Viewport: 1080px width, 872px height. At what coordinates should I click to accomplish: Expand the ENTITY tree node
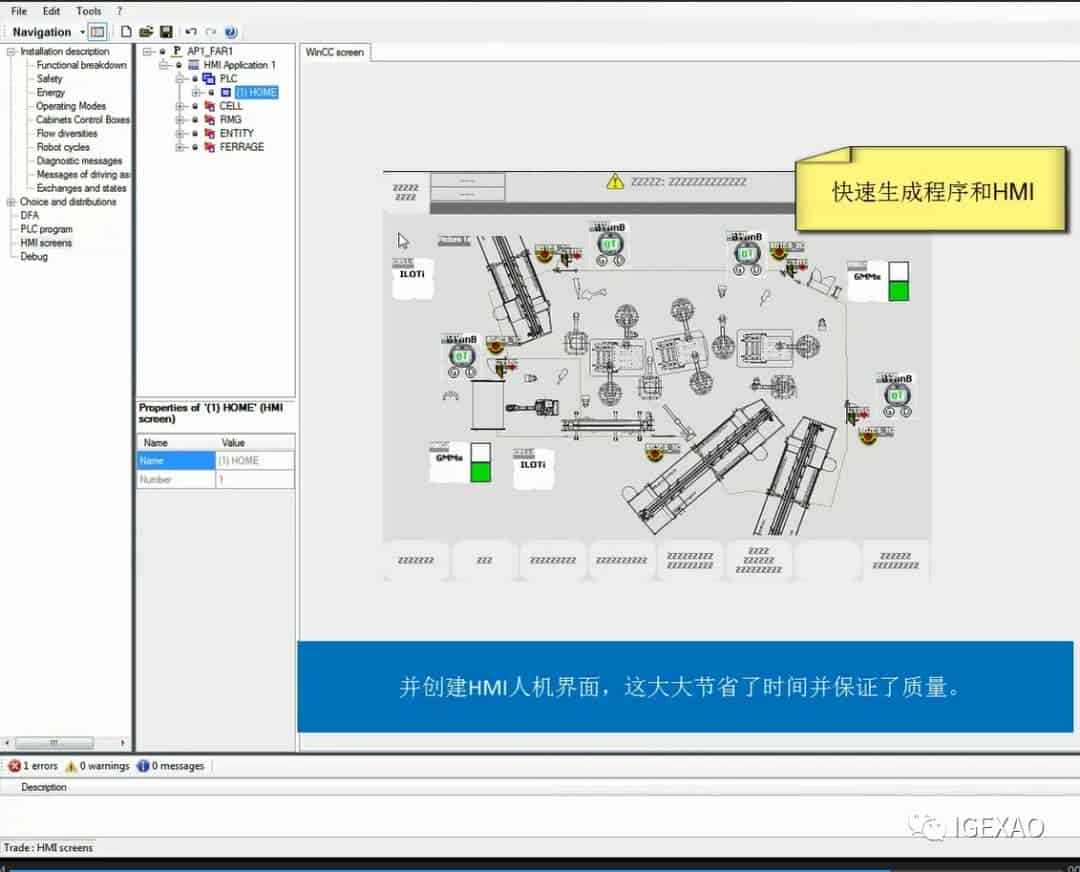[180, 134]
